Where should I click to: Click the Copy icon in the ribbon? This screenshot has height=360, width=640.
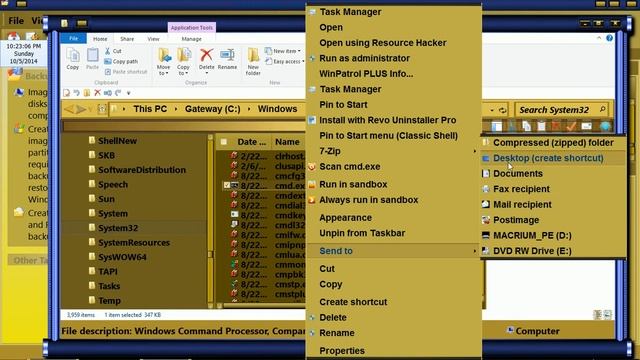73,55
